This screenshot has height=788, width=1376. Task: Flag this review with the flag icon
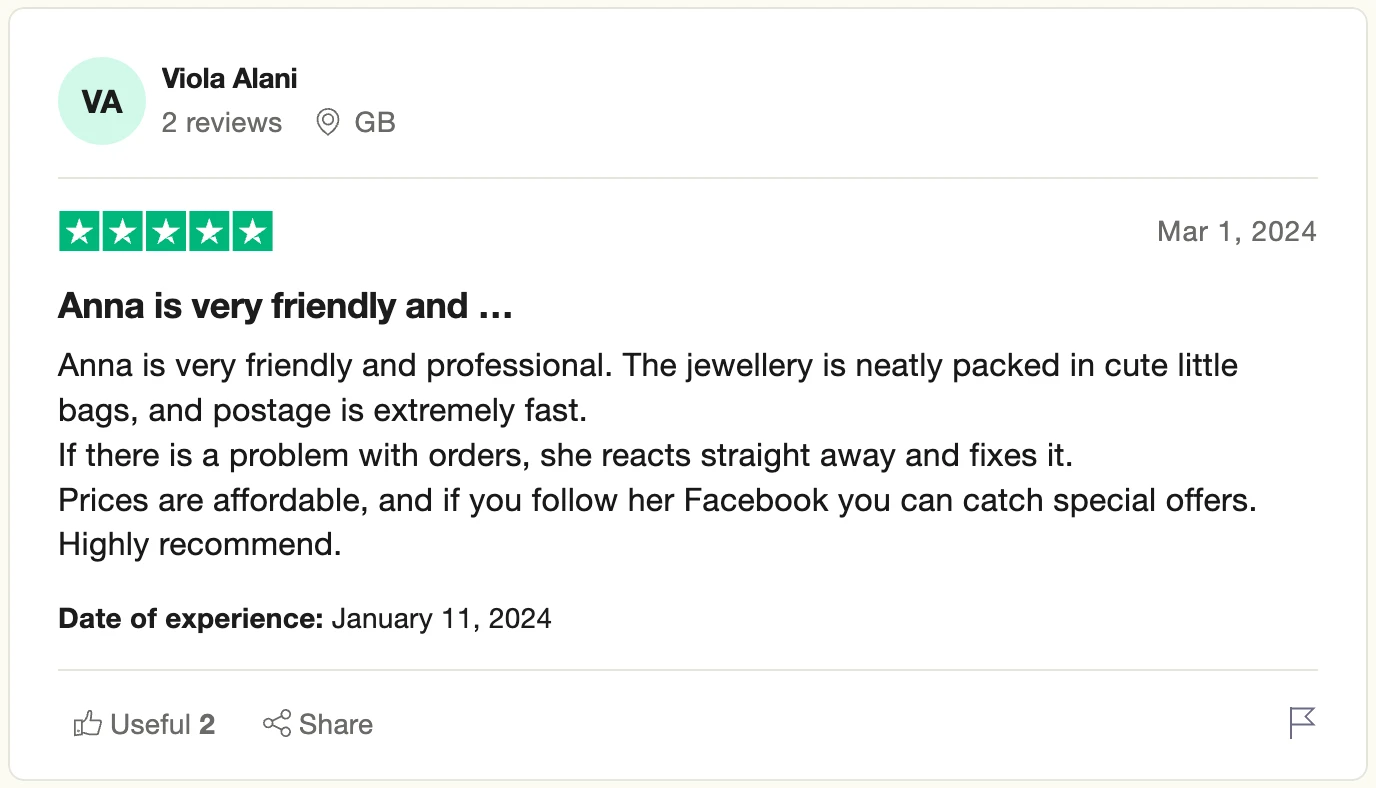1302,722
